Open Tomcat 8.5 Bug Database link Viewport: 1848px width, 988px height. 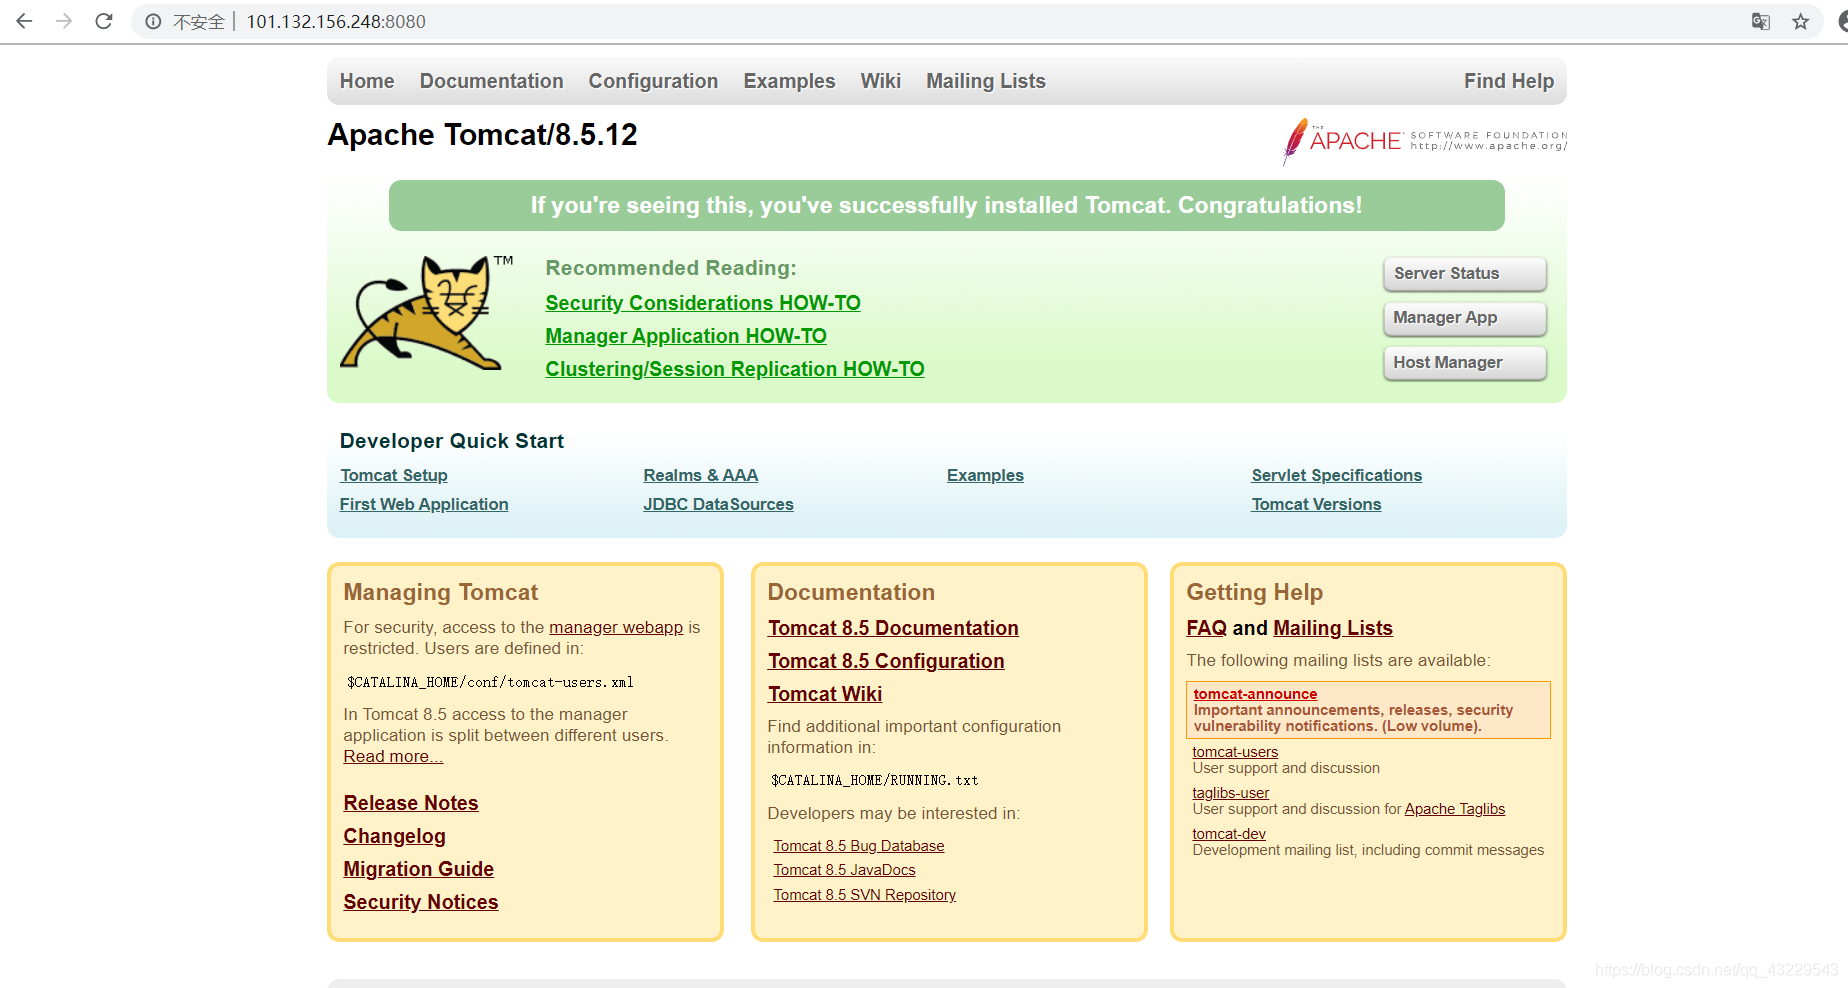[x=859, y=846]
